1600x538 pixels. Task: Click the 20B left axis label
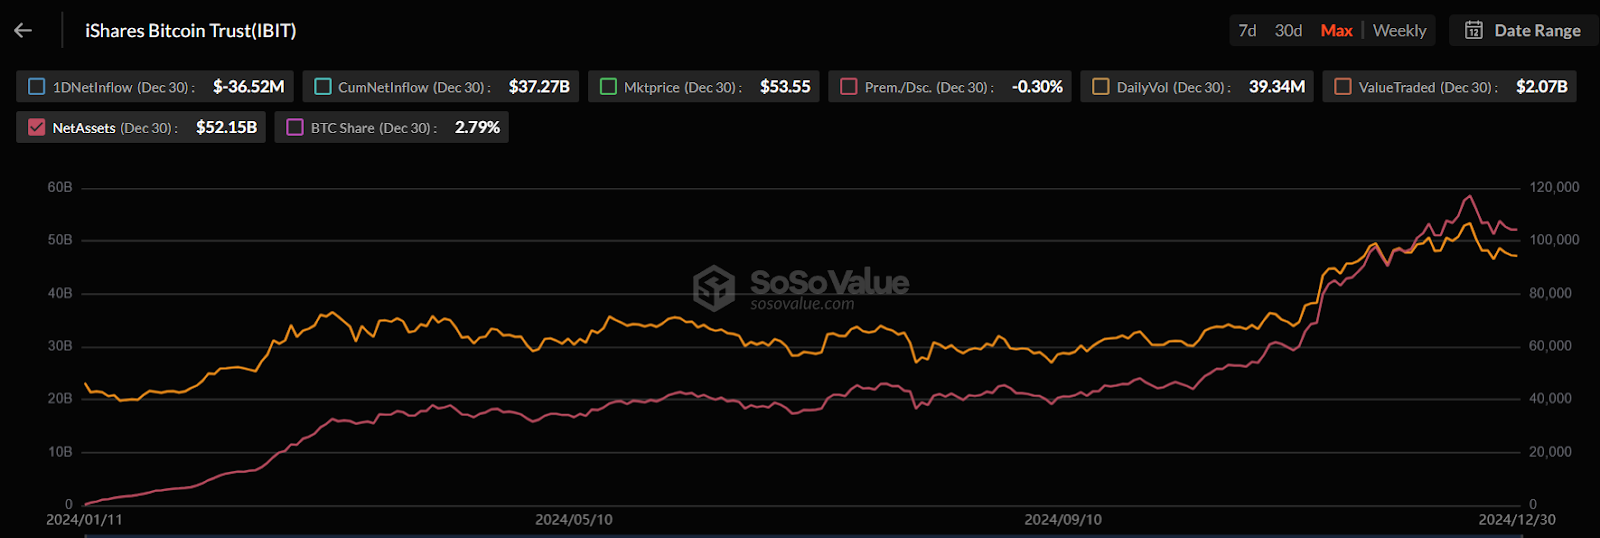(x=60, y=398)
